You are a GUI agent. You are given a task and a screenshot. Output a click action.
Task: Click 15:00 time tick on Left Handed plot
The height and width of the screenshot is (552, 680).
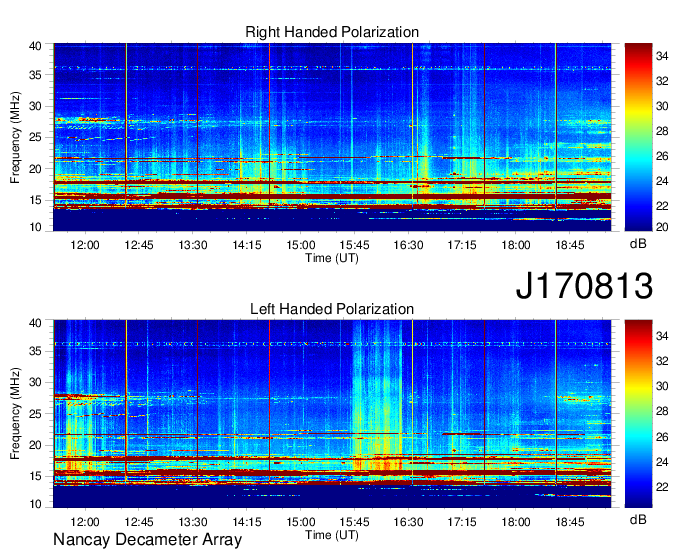tap(301, 522)
